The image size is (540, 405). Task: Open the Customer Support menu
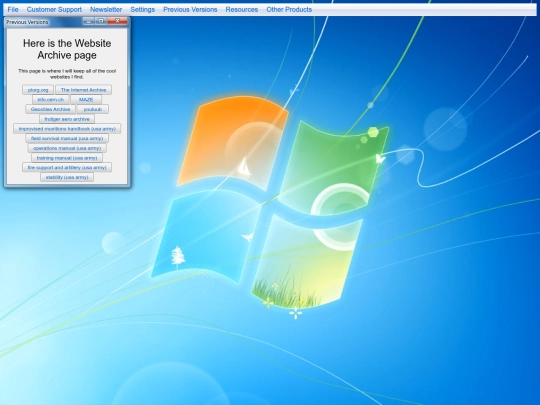pyautogui.click(x=54, y=10)
